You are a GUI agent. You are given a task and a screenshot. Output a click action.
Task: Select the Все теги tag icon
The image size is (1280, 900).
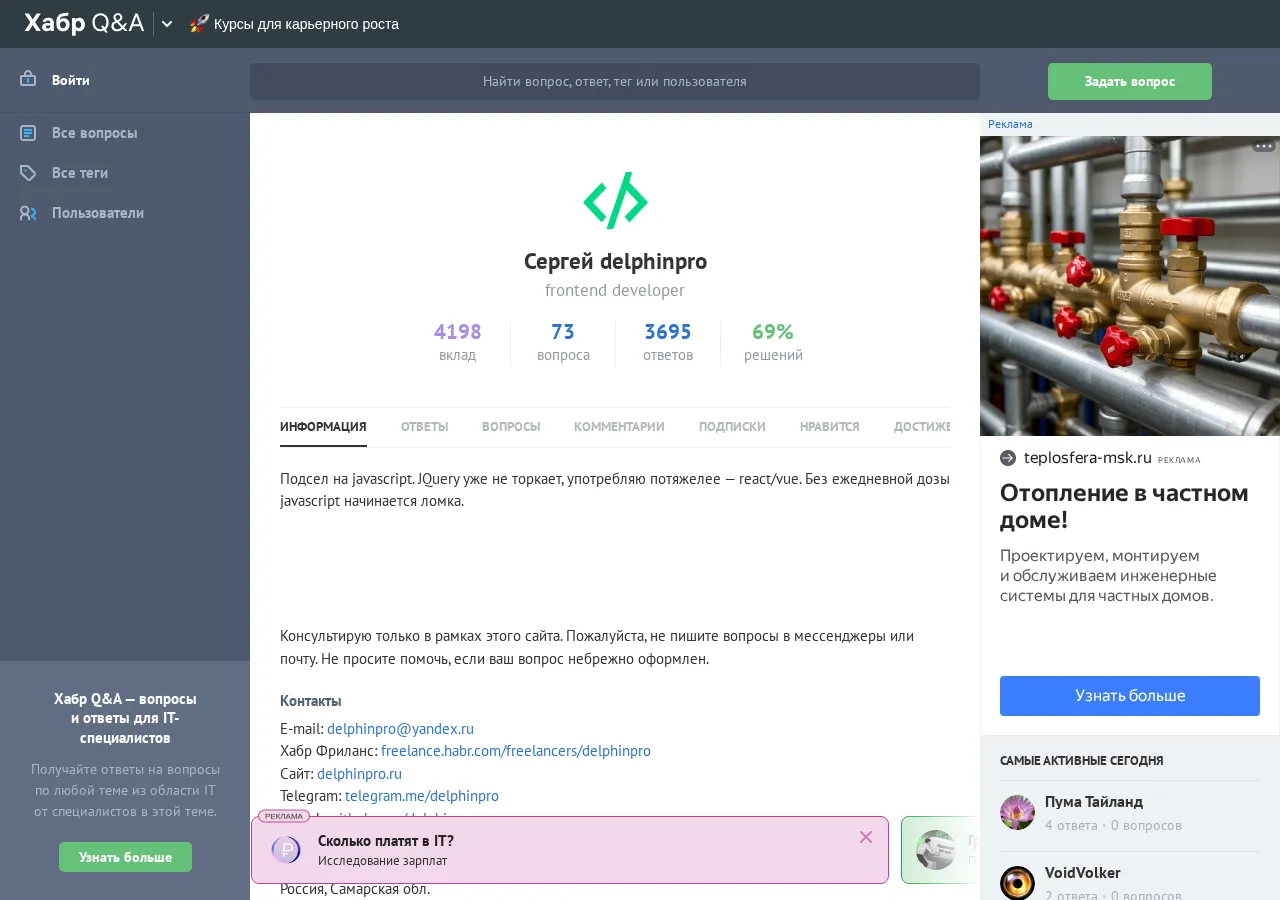[28, 172]
